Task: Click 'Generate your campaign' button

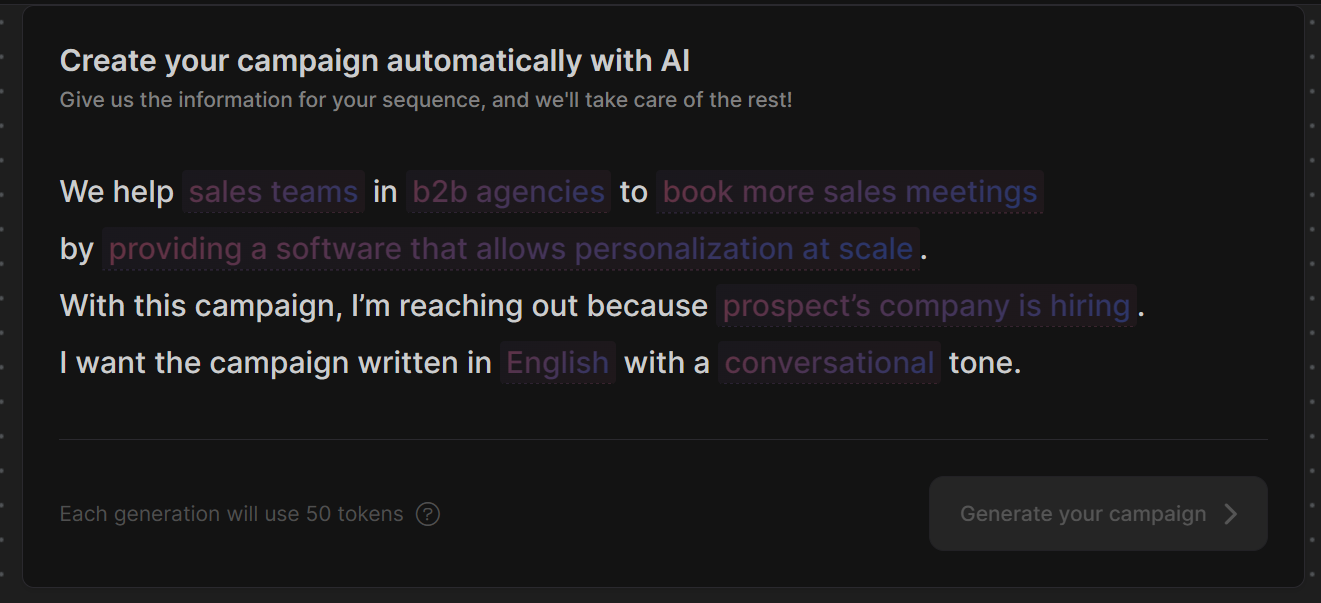Action: (x=1083, y=513)
